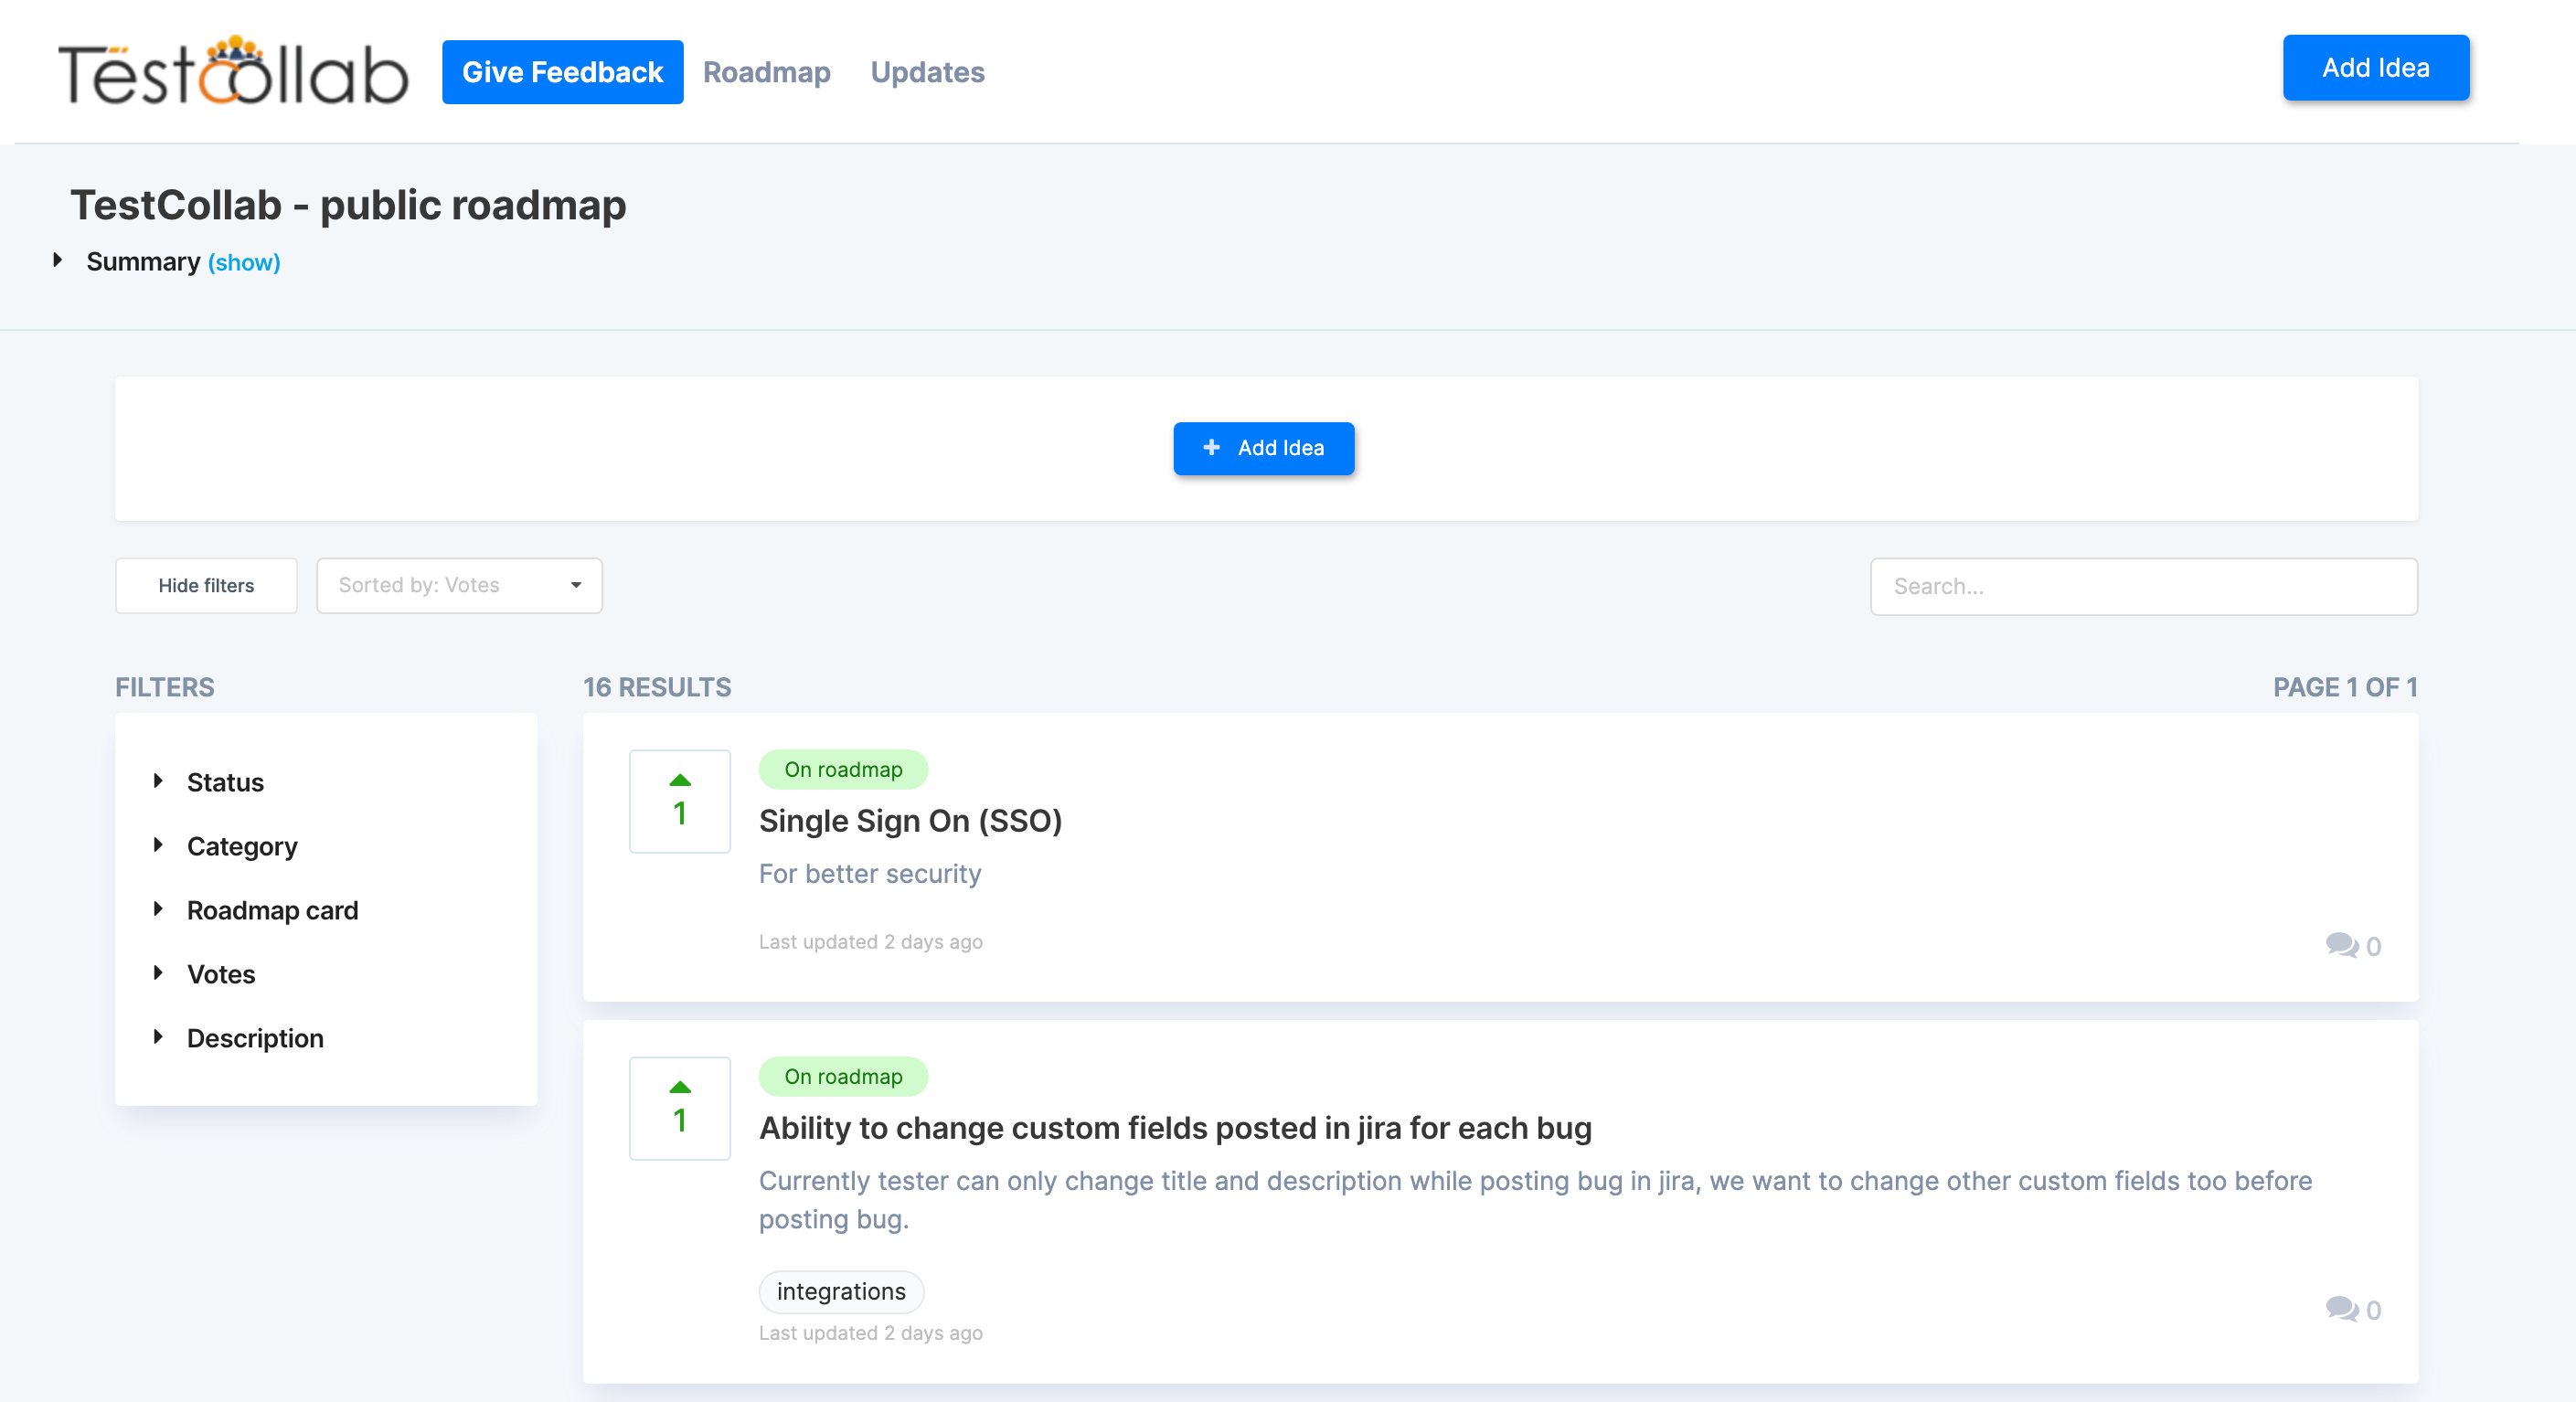Switch to the Roadmap tab
This screenshot has width=2576, height=1402.
tap(767, 72)
